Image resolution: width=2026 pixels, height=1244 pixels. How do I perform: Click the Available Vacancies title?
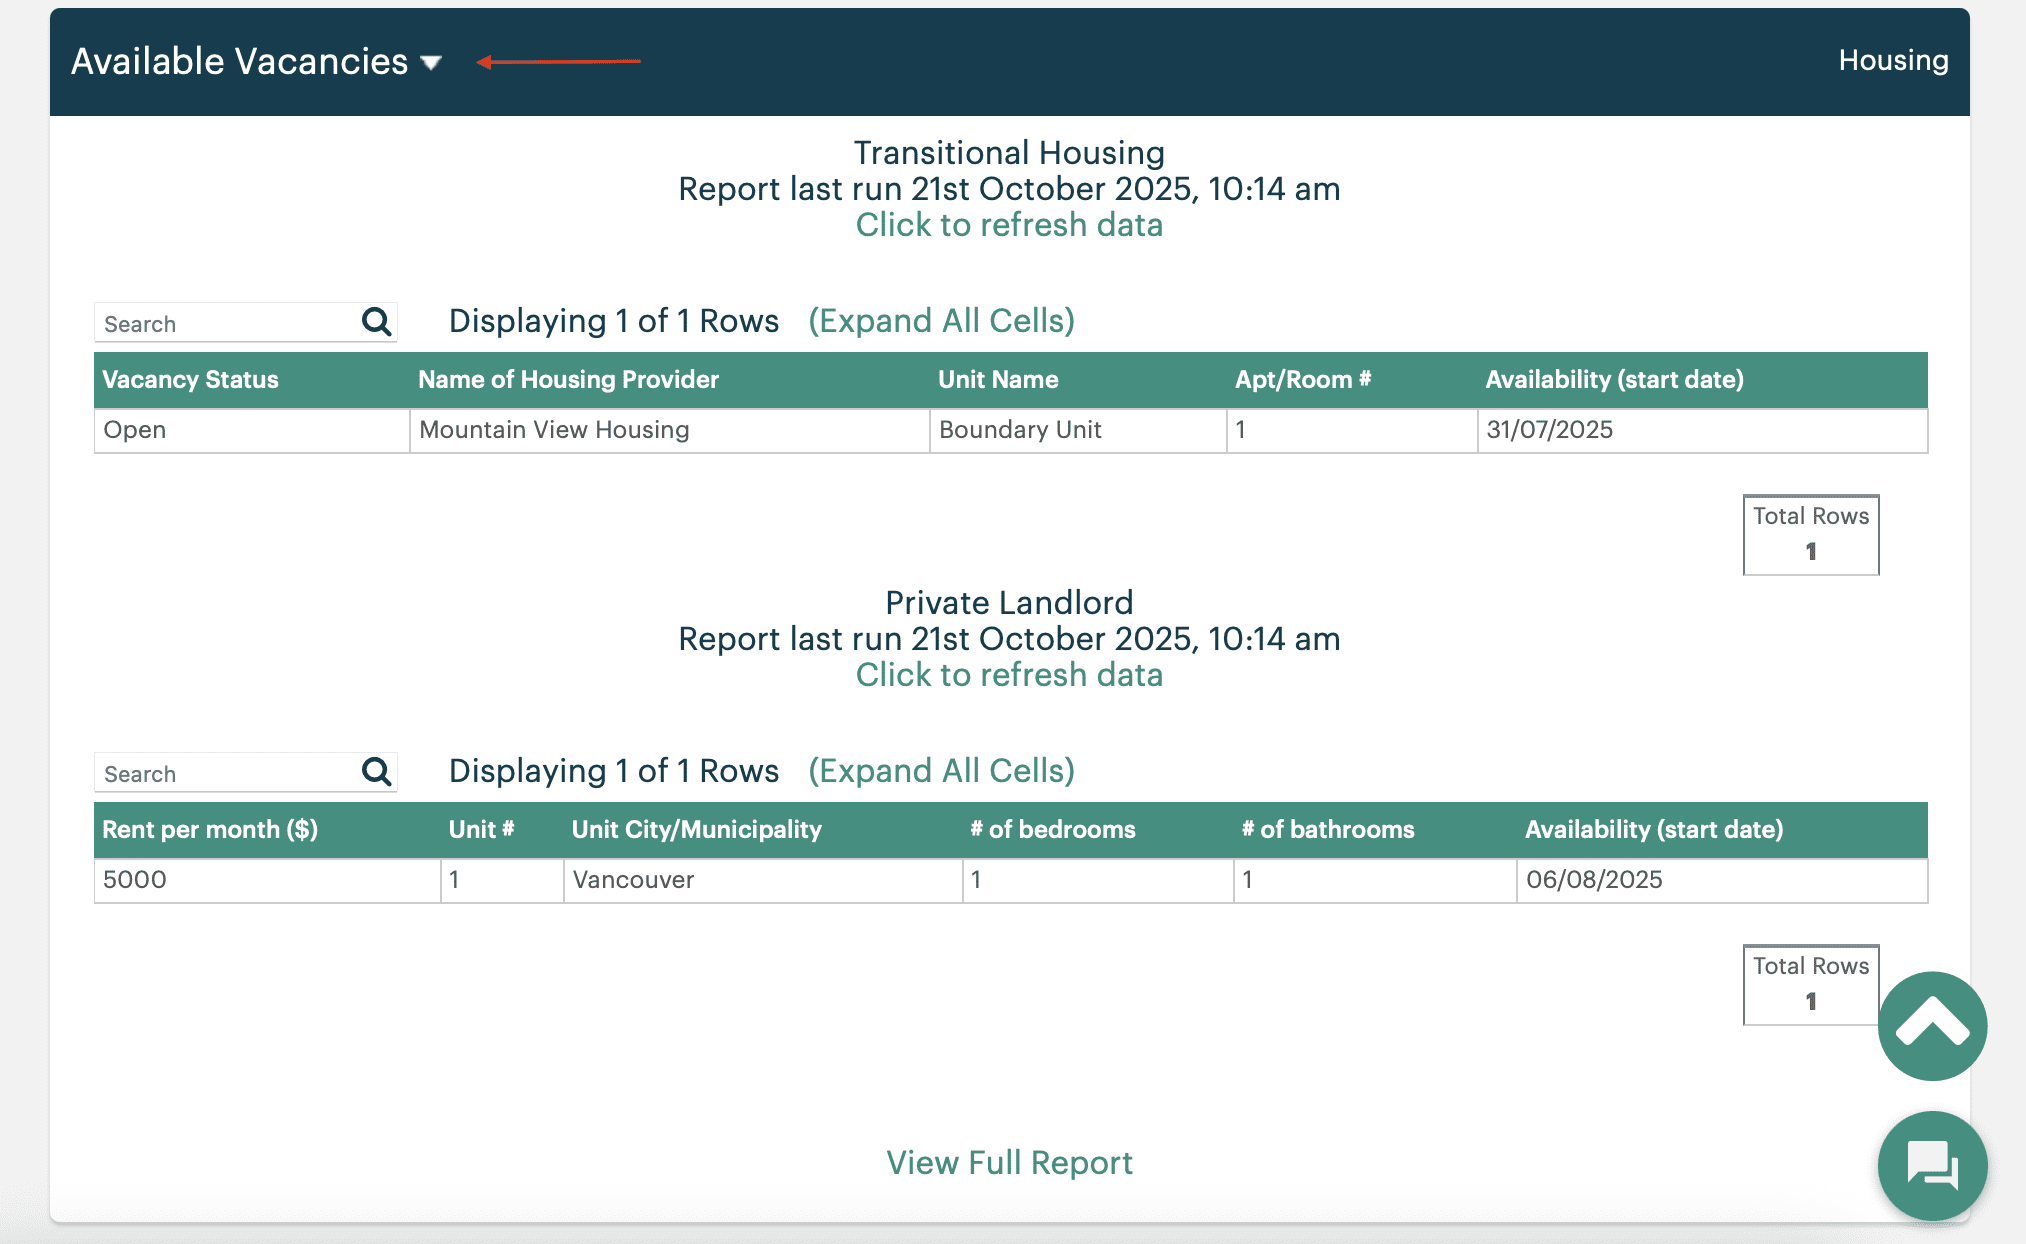(239, 62)
